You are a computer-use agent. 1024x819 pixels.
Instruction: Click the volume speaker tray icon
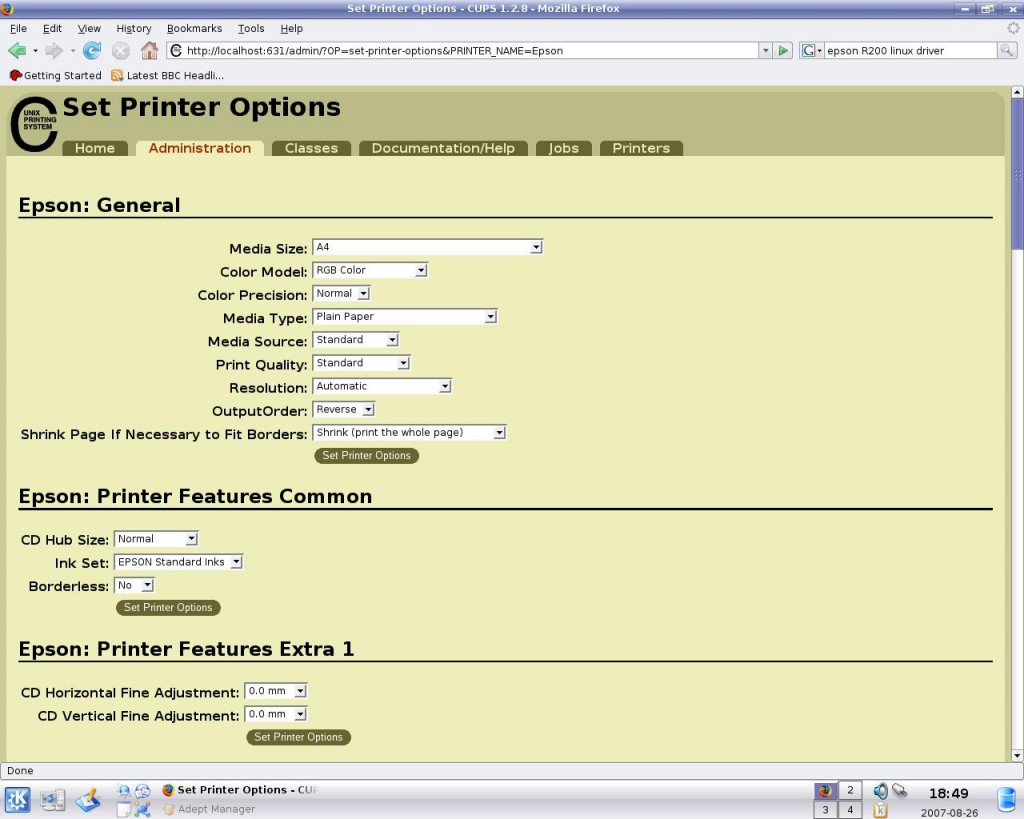tap(880, 791)
